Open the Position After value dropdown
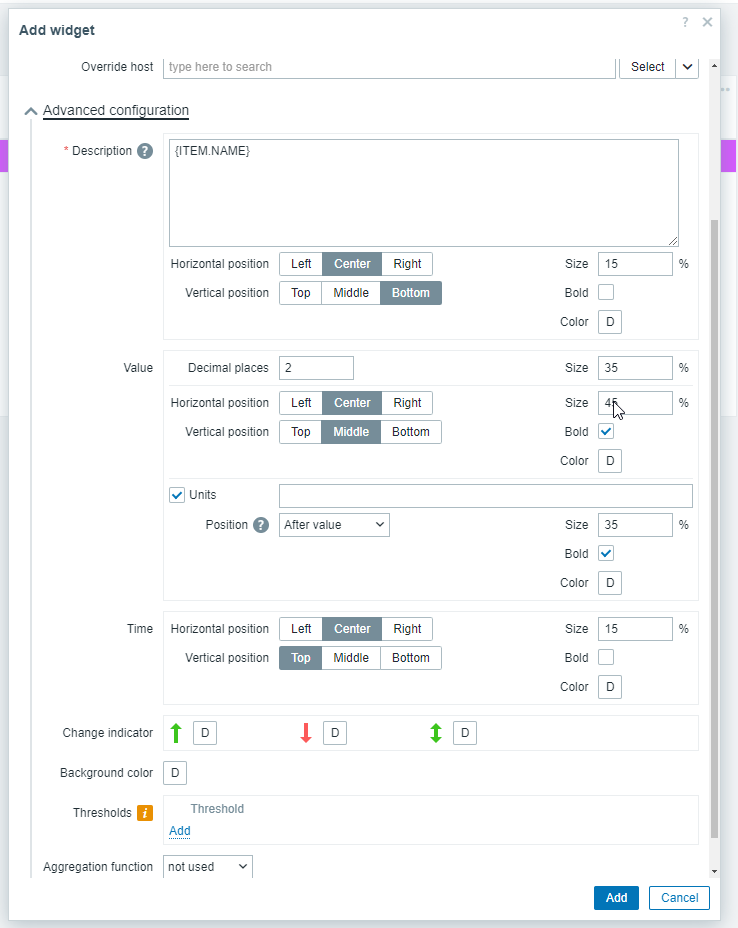Viewport: 738px width, 928px height. [334, 525]
